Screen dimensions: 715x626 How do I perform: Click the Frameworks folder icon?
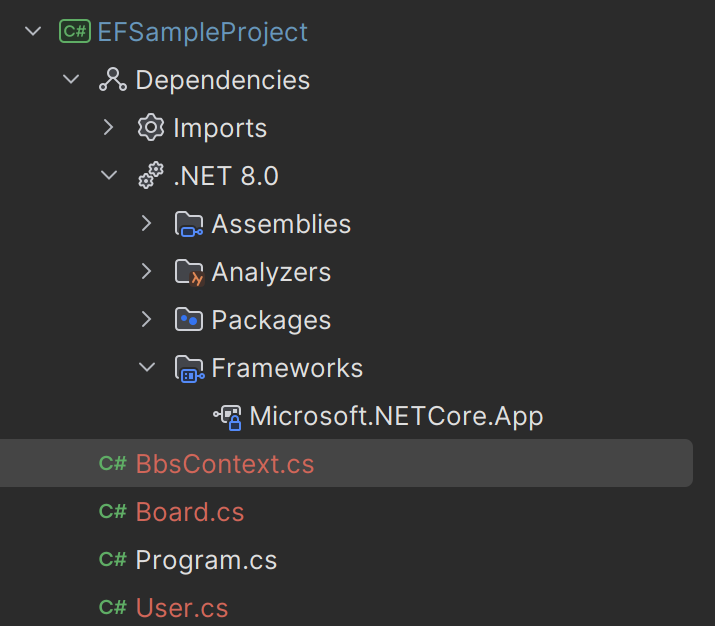(189, 368)
